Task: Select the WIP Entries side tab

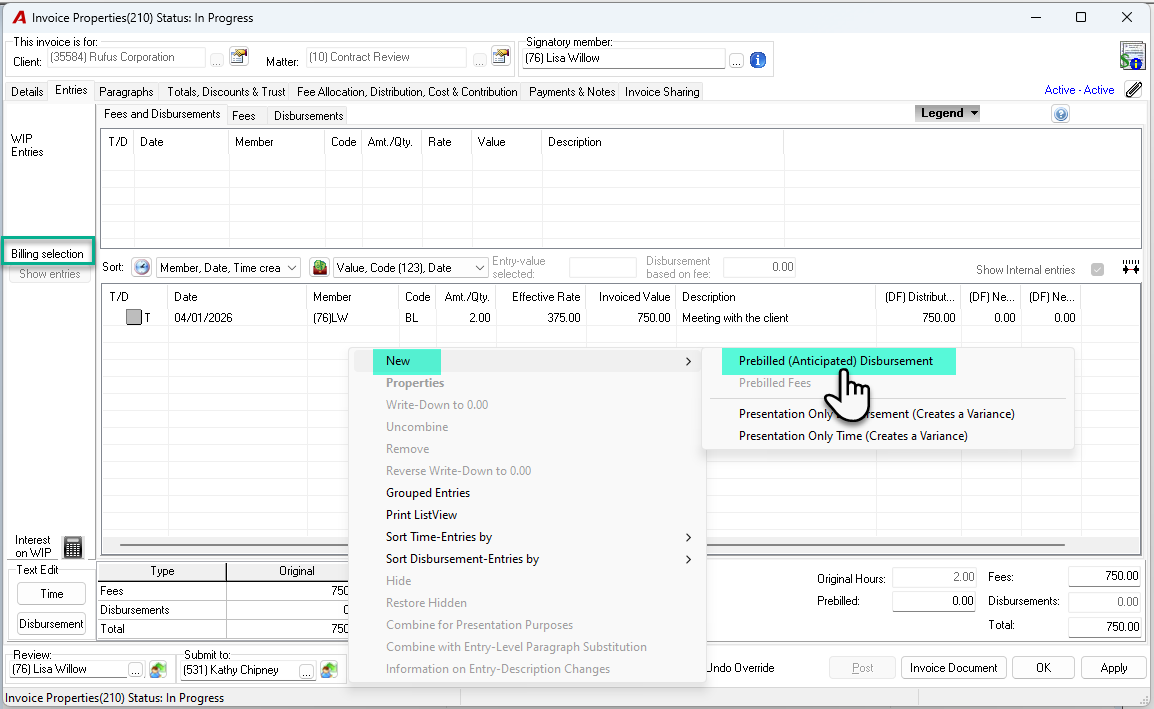Action: [x=27, y=145]
